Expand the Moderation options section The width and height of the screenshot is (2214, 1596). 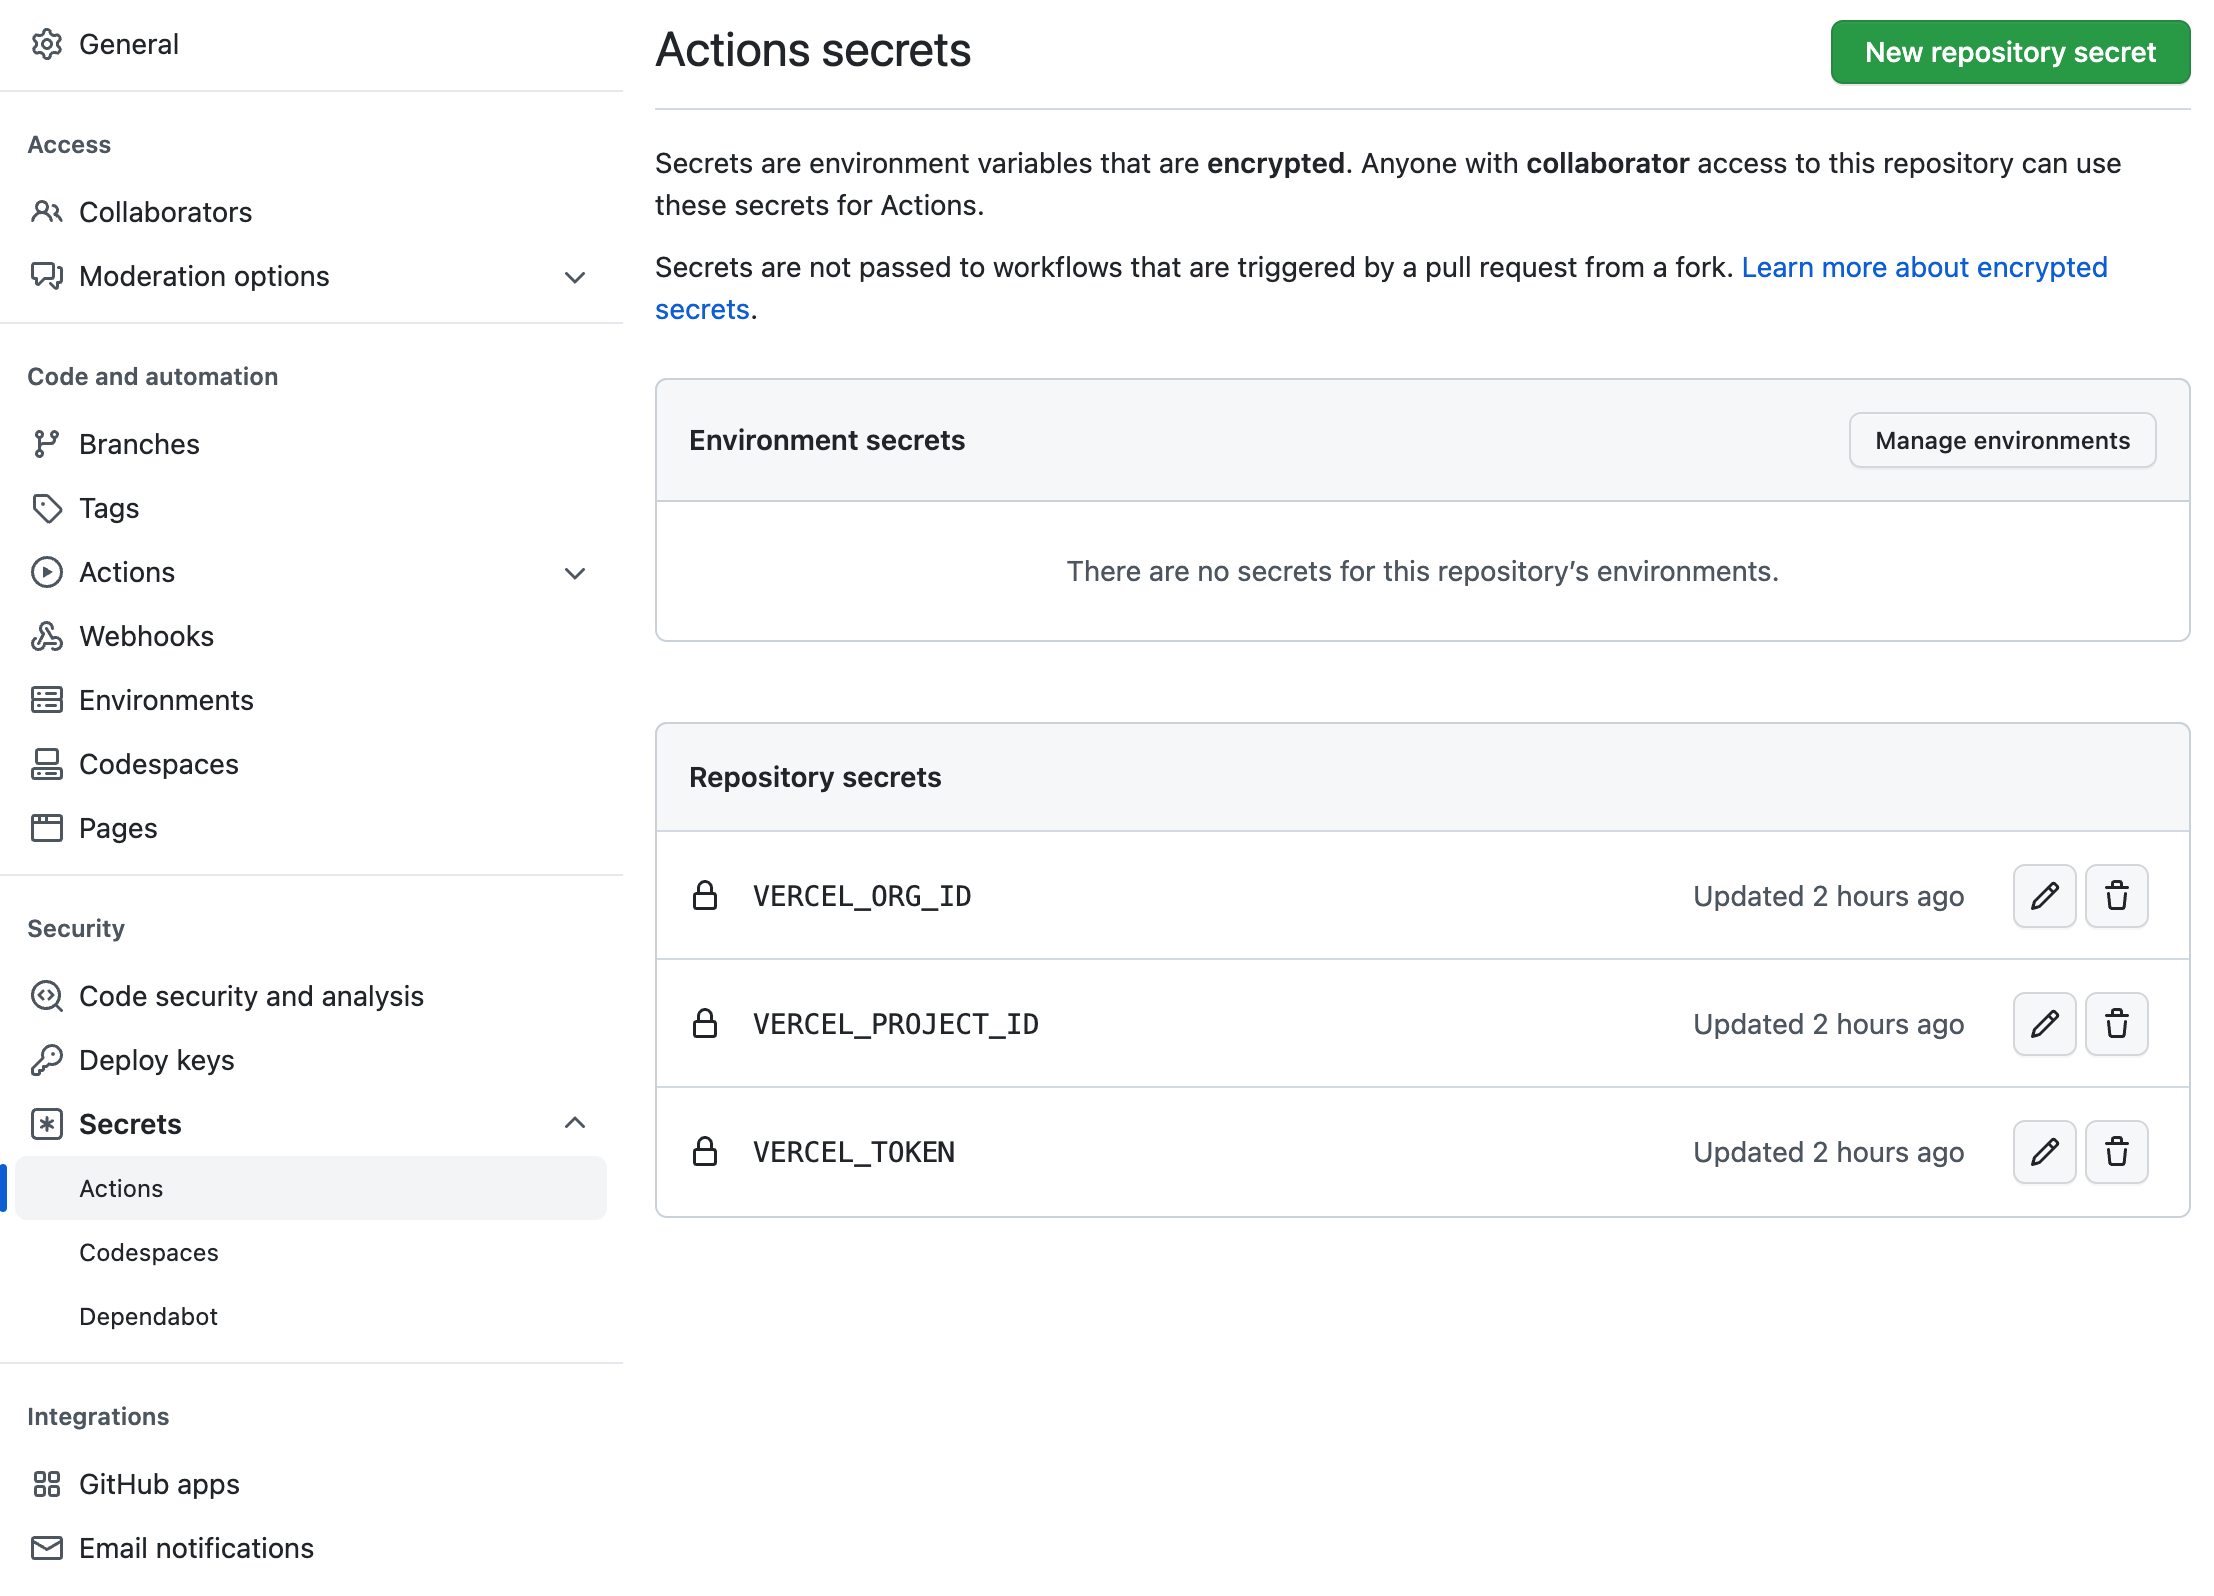tap(575, 277)
